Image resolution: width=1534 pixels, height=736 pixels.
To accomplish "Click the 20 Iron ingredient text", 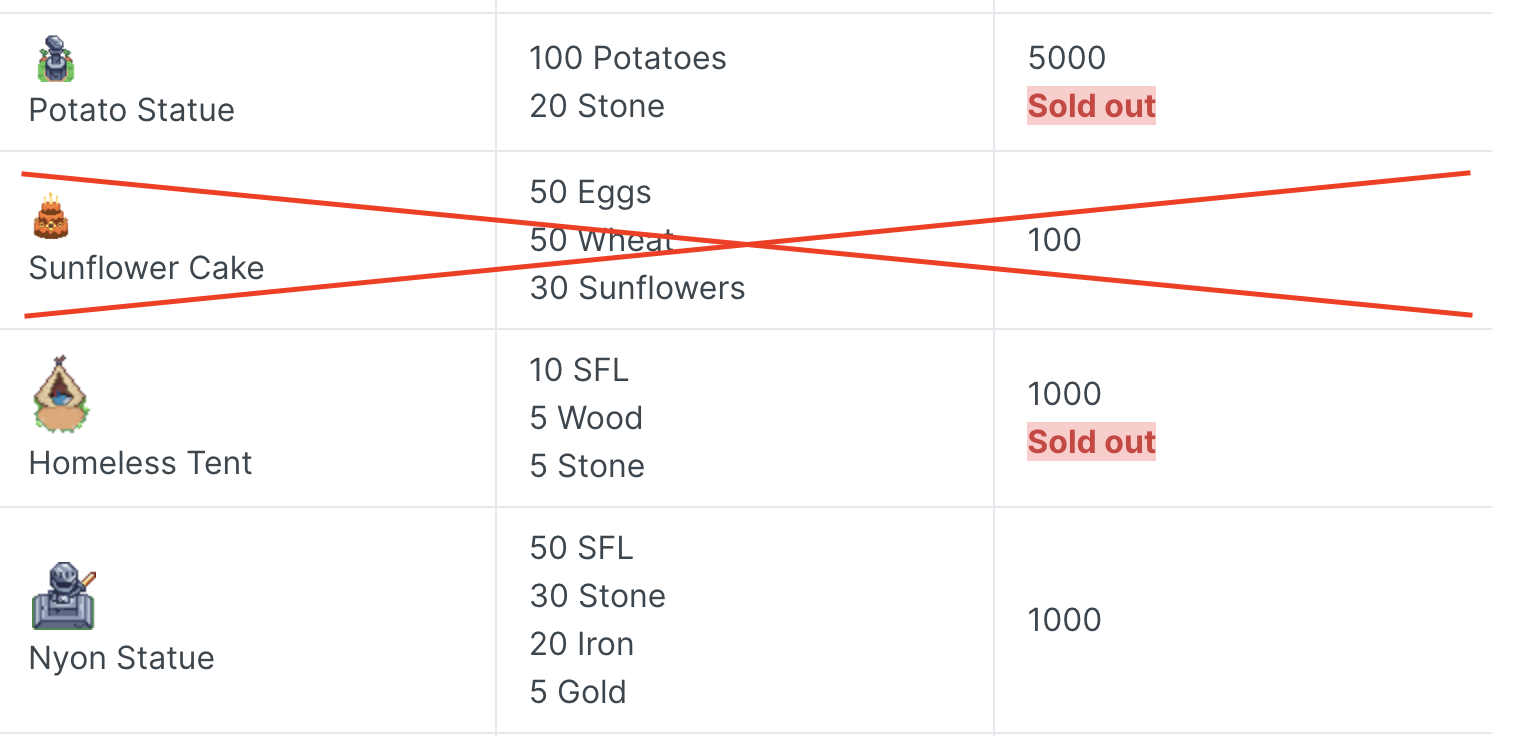I will click(x=582, y=644).
